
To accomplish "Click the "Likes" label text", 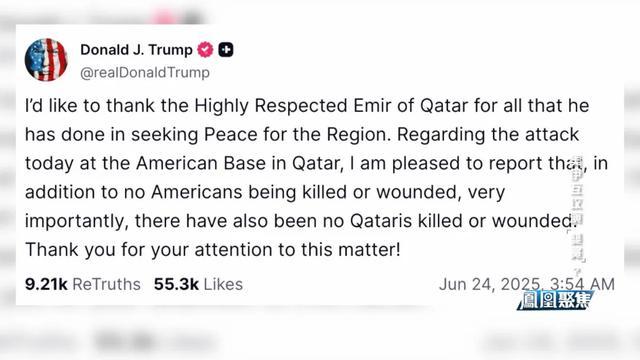I will coord(223,284).
